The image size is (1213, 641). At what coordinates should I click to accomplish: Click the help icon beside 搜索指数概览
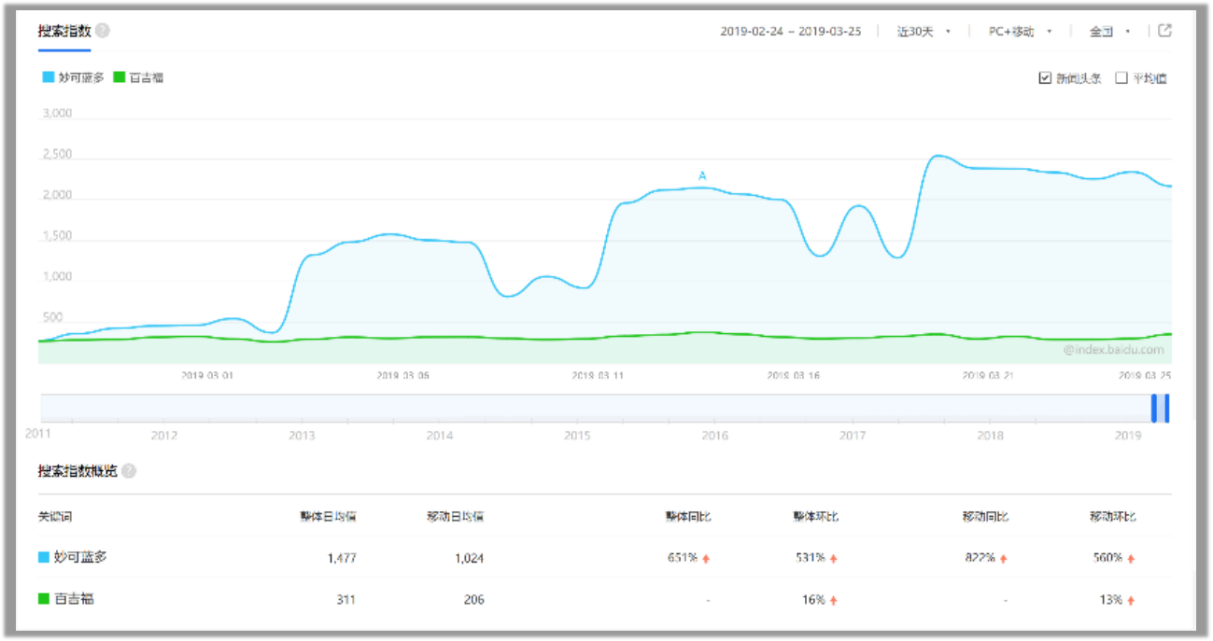click(129, 471)
